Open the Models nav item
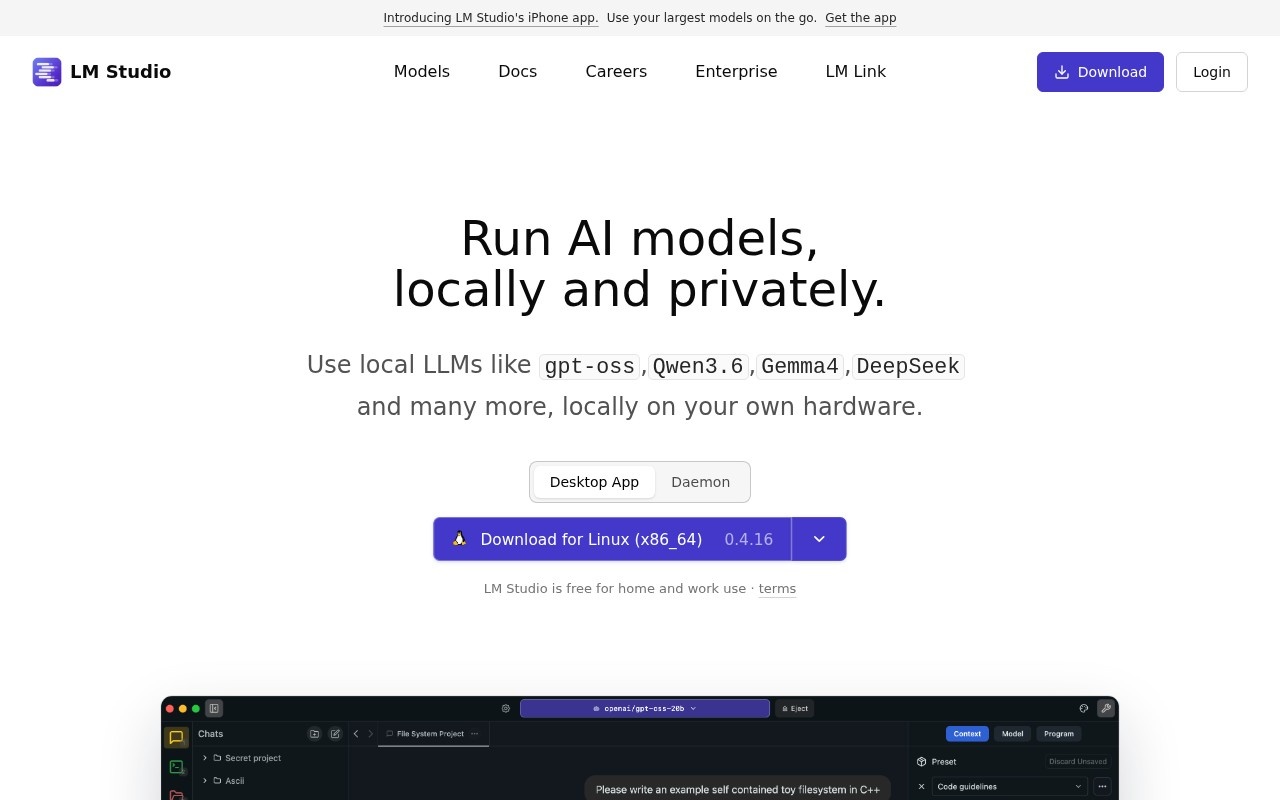The image size is (1280, 800). coord(422,72)
